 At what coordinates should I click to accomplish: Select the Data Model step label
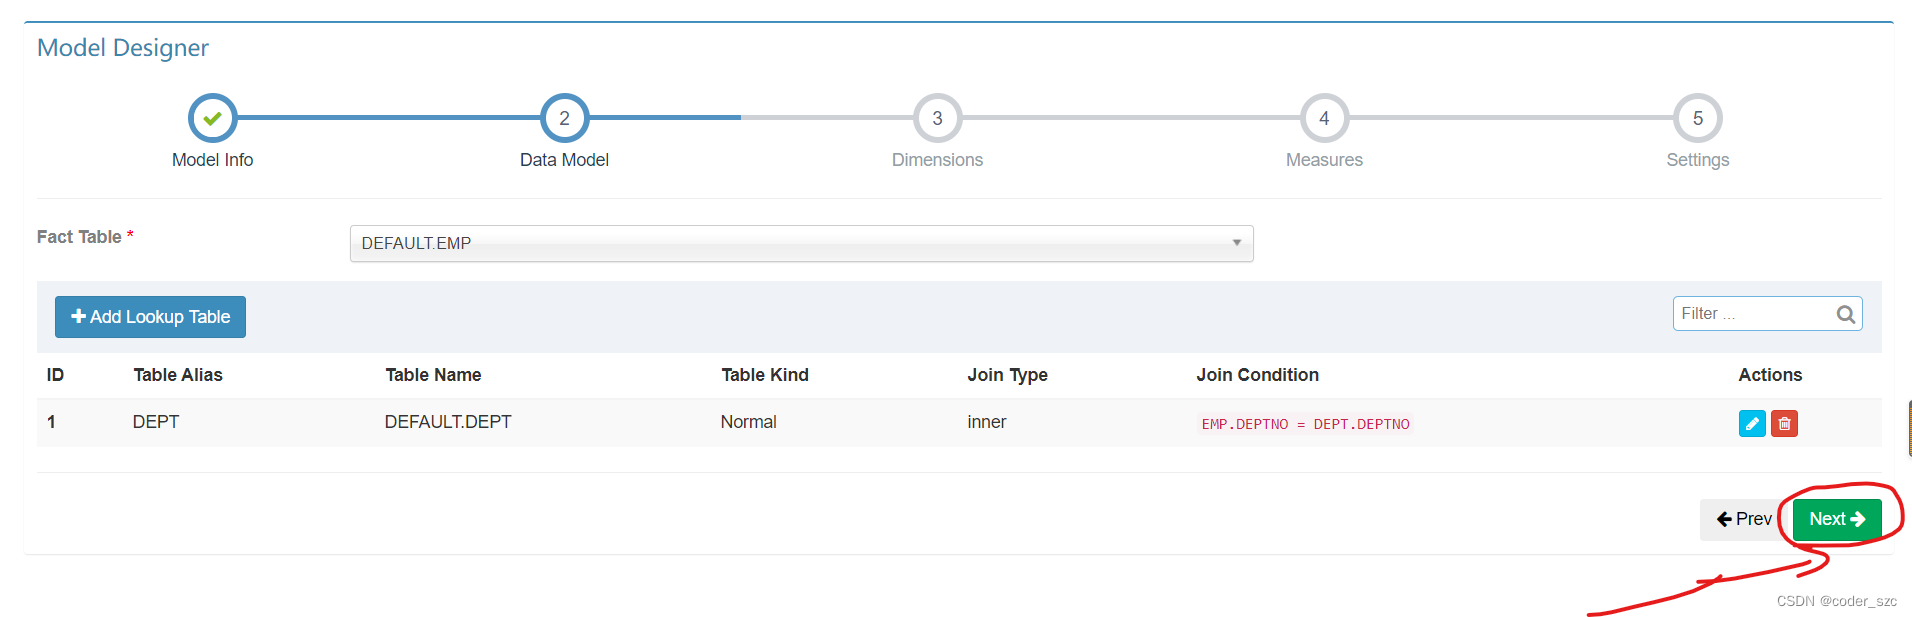(x=564, y=160)
